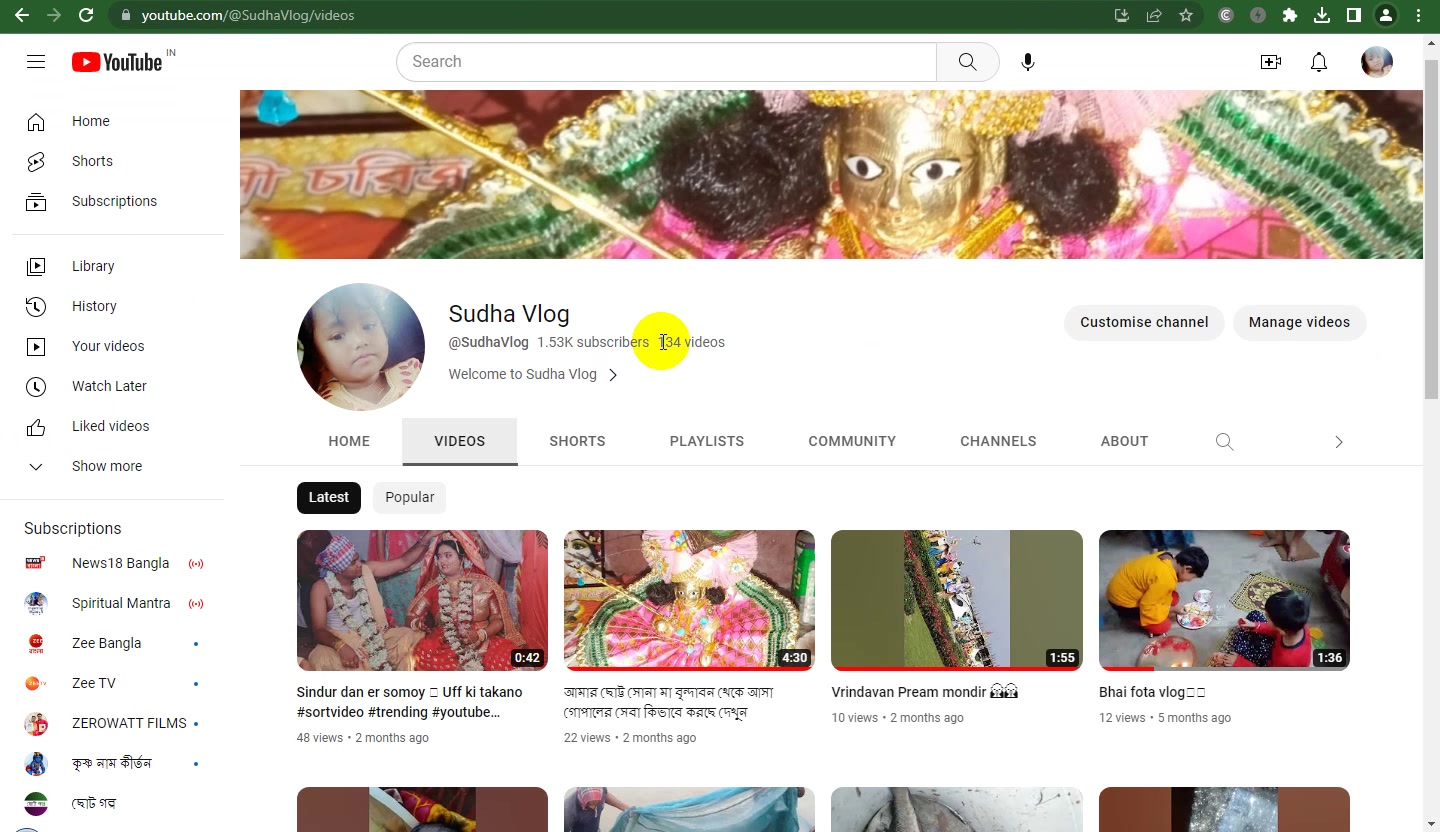Click the Search input field

[667, 62]
